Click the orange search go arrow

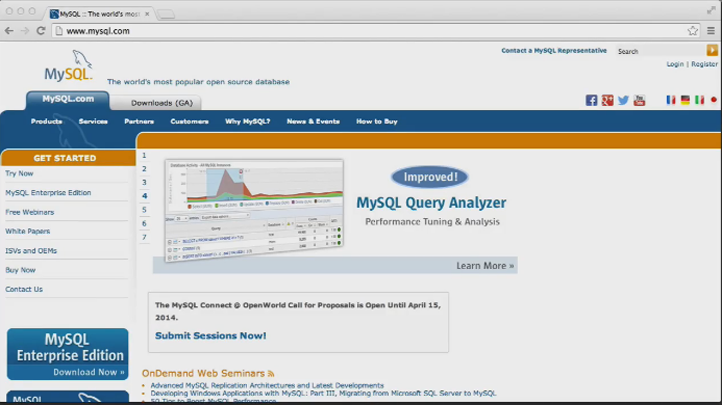[x=712, y=50]
